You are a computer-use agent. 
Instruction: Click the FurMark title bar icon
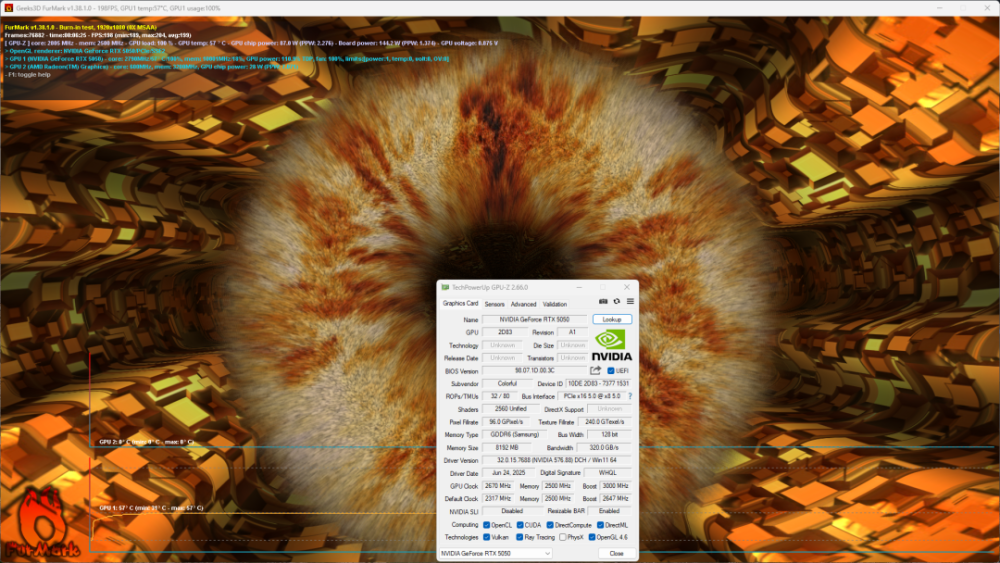click(8, 8)
